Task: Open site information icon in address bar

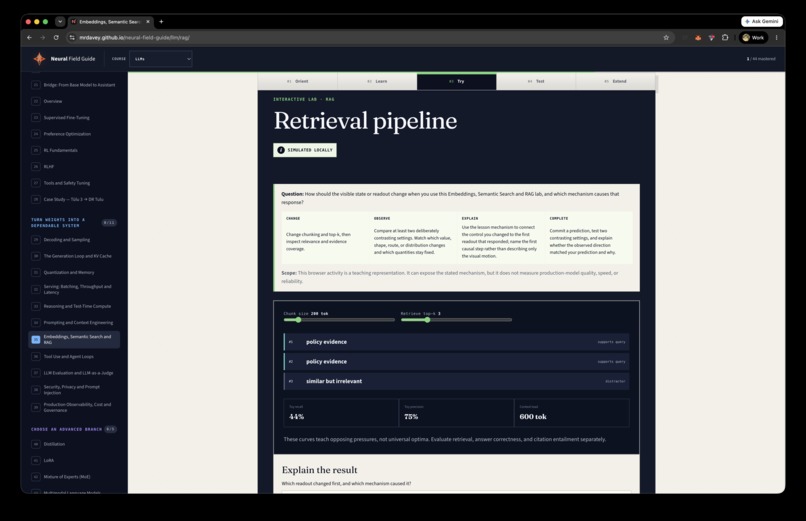Action: point(72,38)
